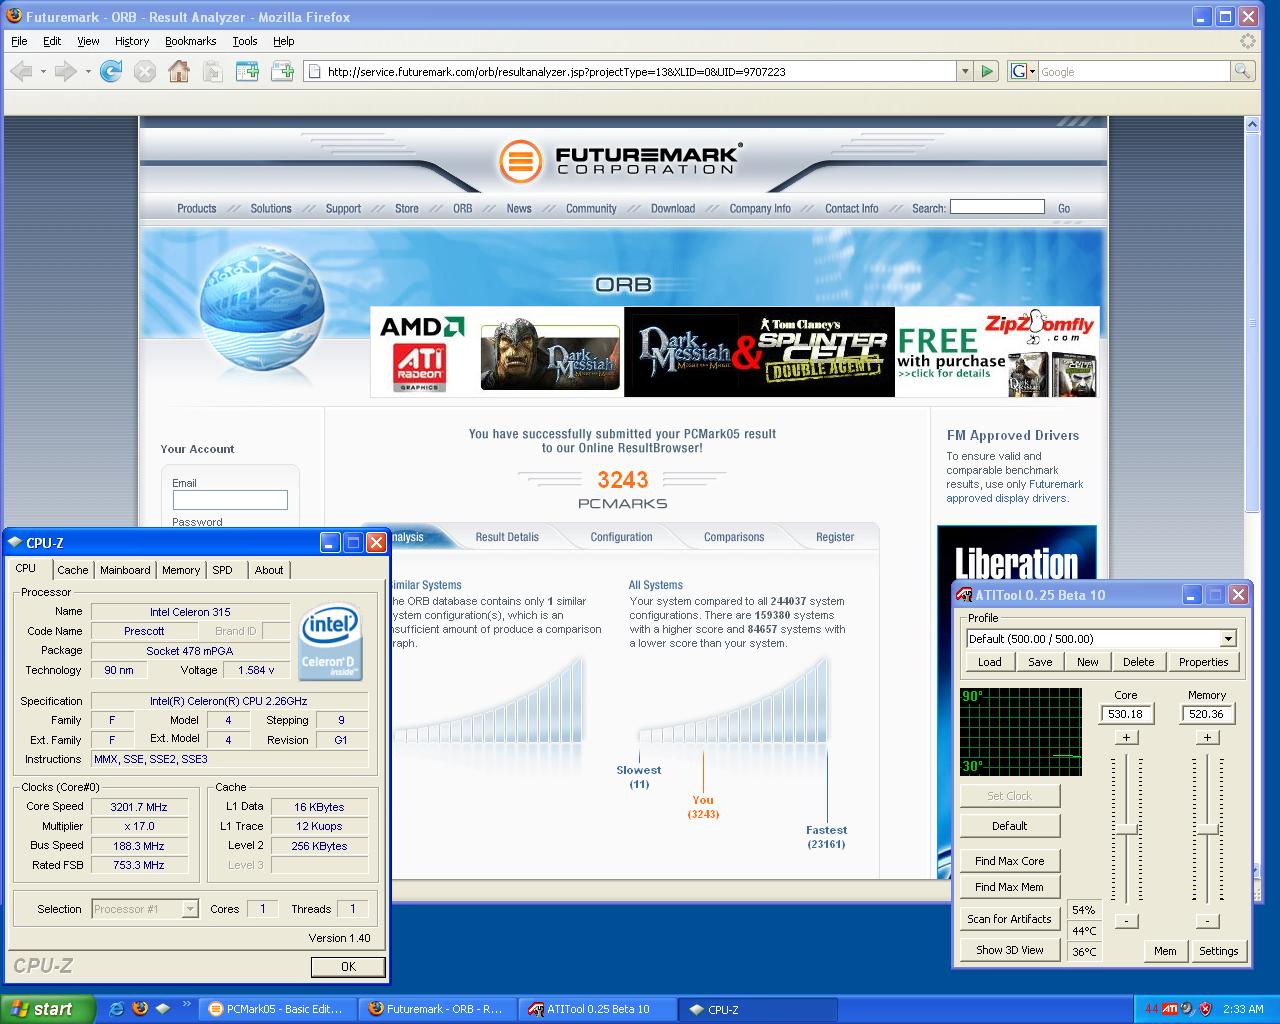This screenshot has width=1280, height=1024.
Task: Click the Products nav link
Action: click(x=197, y=209)
